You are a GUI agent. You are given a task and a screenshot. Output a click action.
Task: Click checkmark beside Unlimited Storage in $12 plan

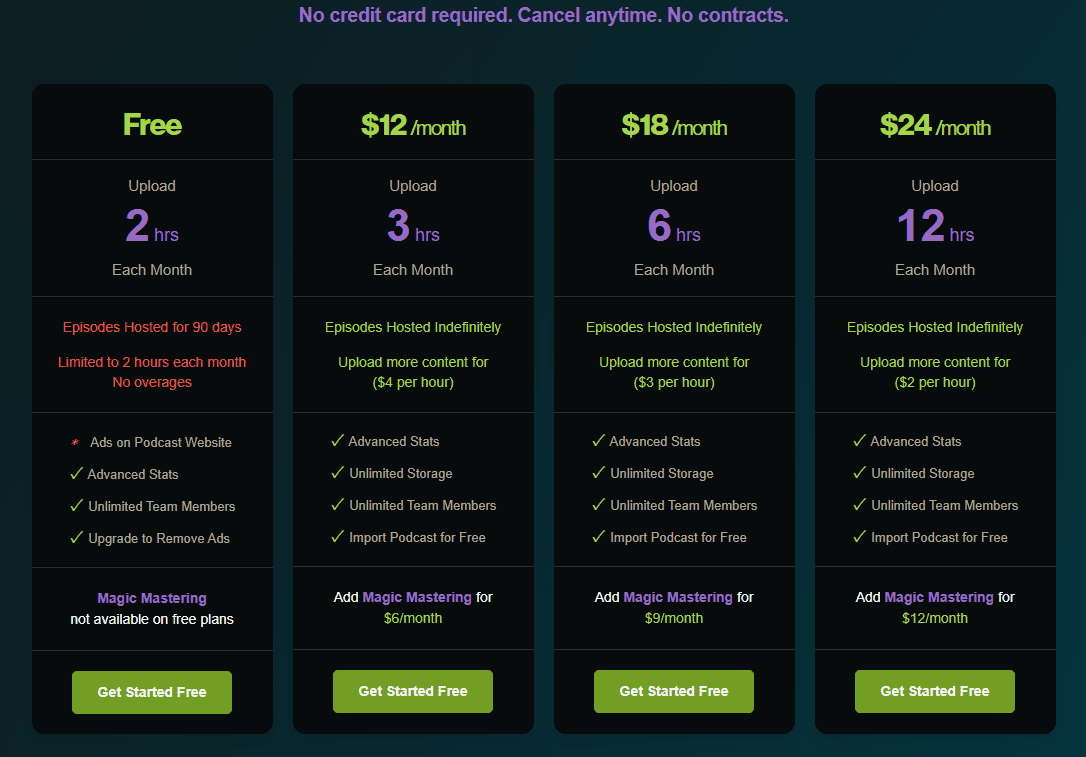(x=338, y=472)
